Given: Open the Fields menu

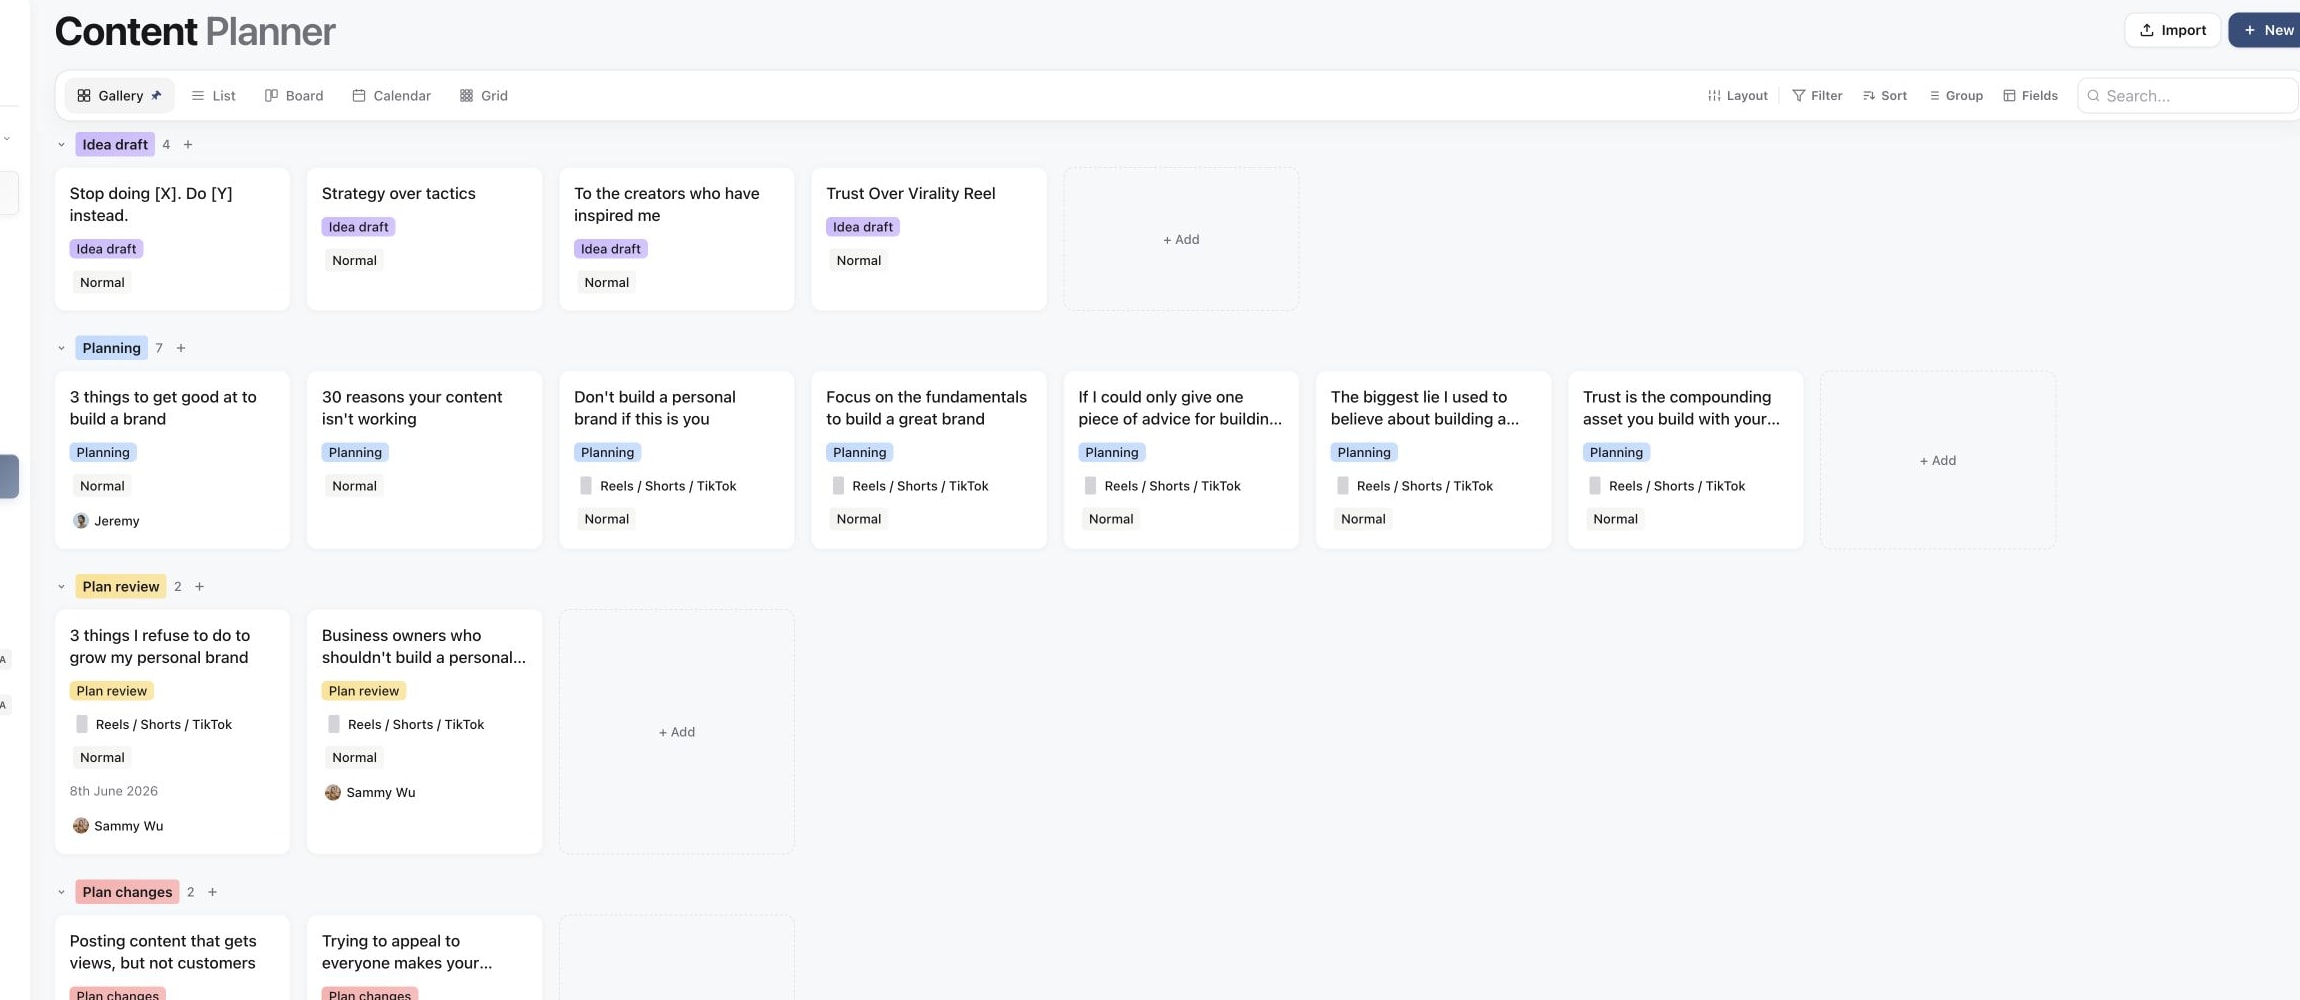Looking at the screenshot, I should 2030,96.
